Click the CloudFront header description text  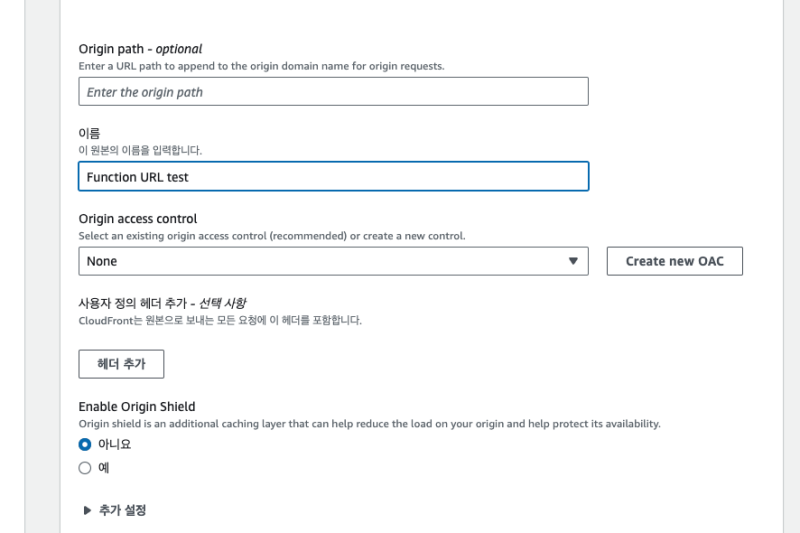click(x=220, y=321)
